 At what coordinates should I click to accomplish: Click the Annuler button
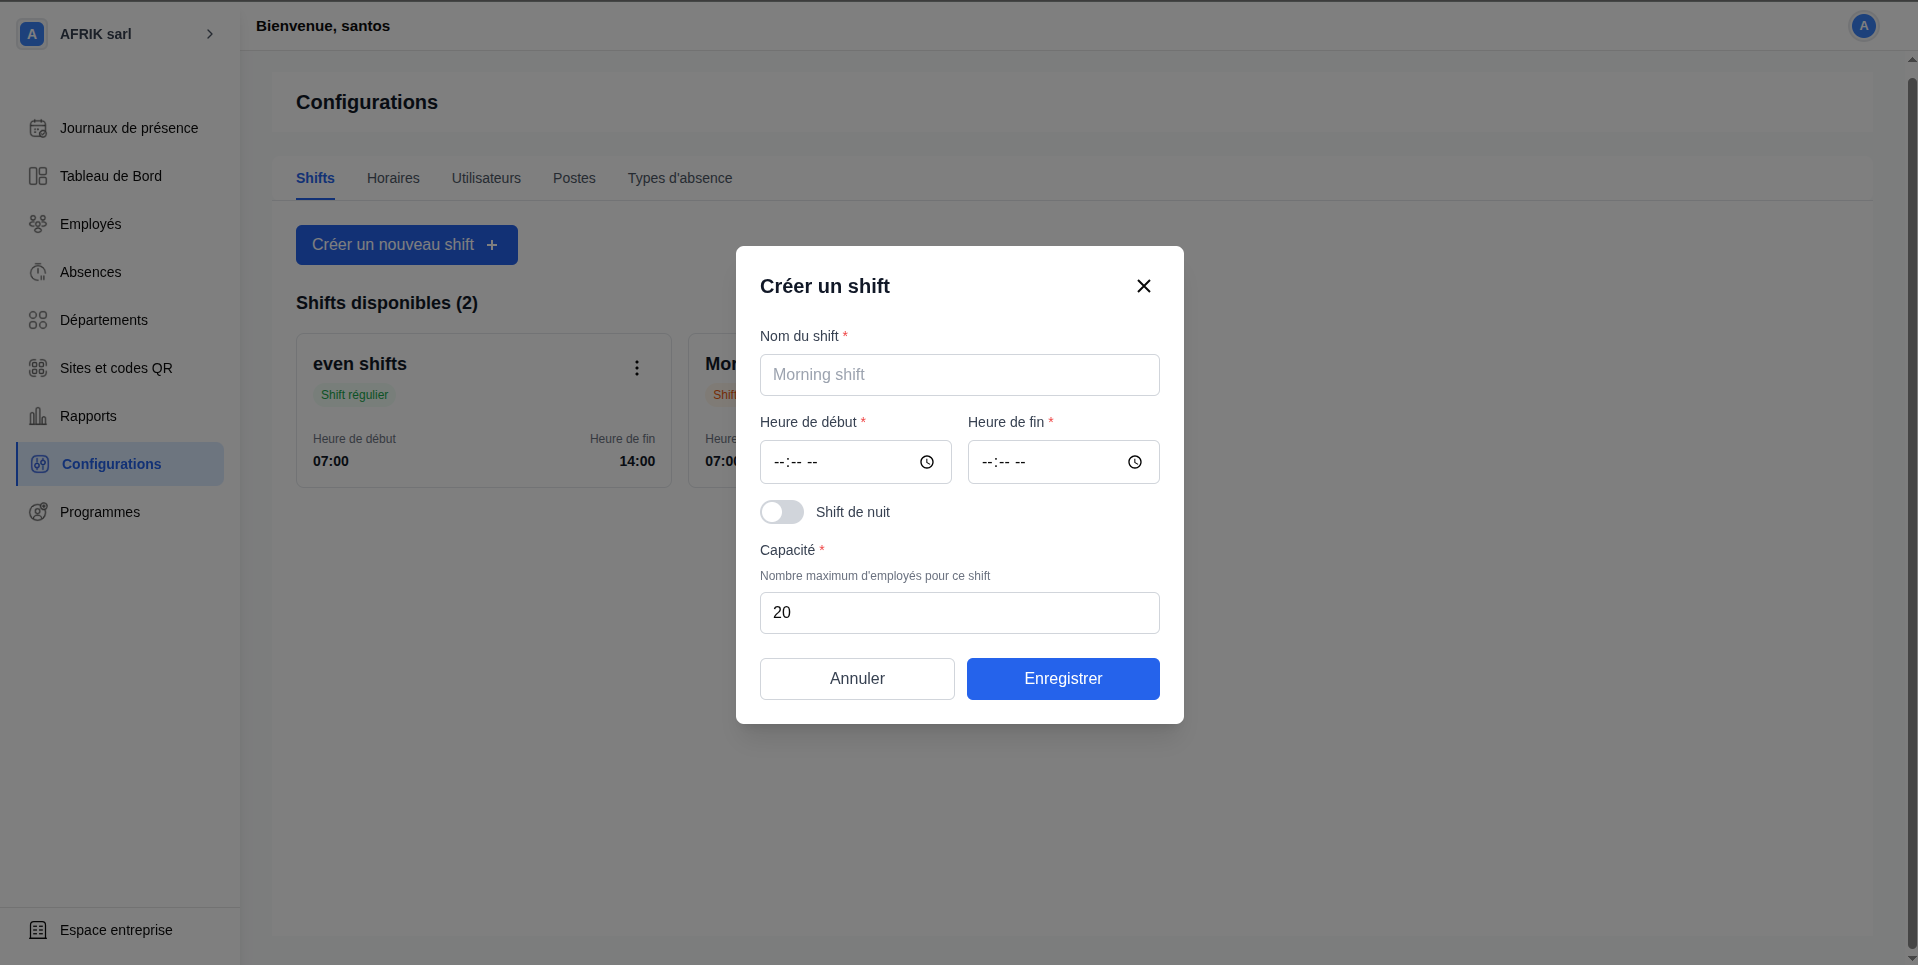tap(857, 679)
